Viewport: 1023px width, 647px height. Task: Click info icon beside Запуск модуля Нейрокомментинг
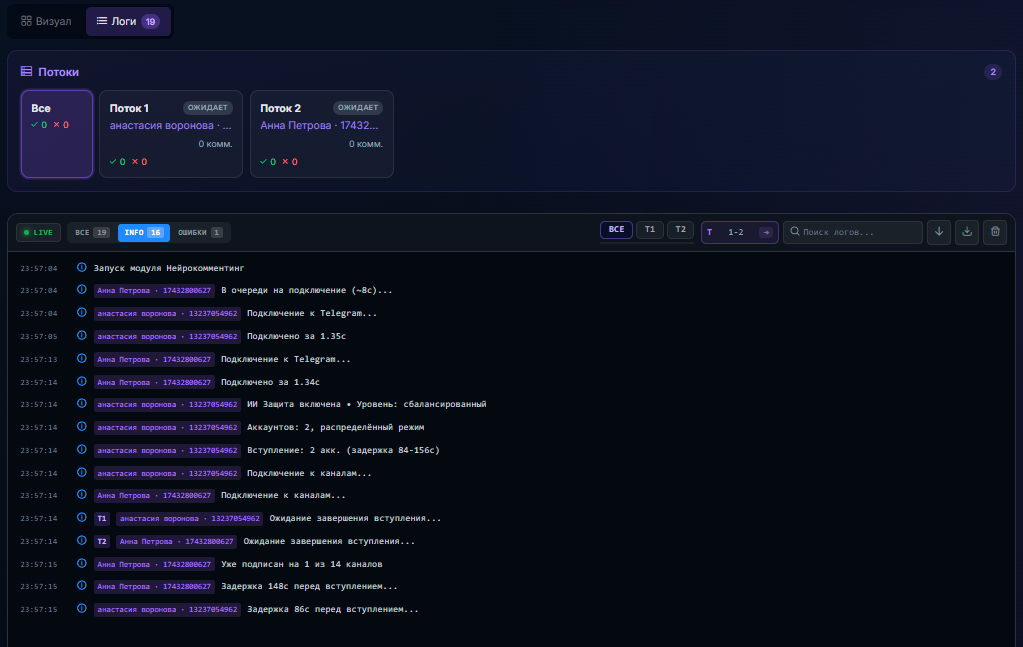(x=82, y=267)
